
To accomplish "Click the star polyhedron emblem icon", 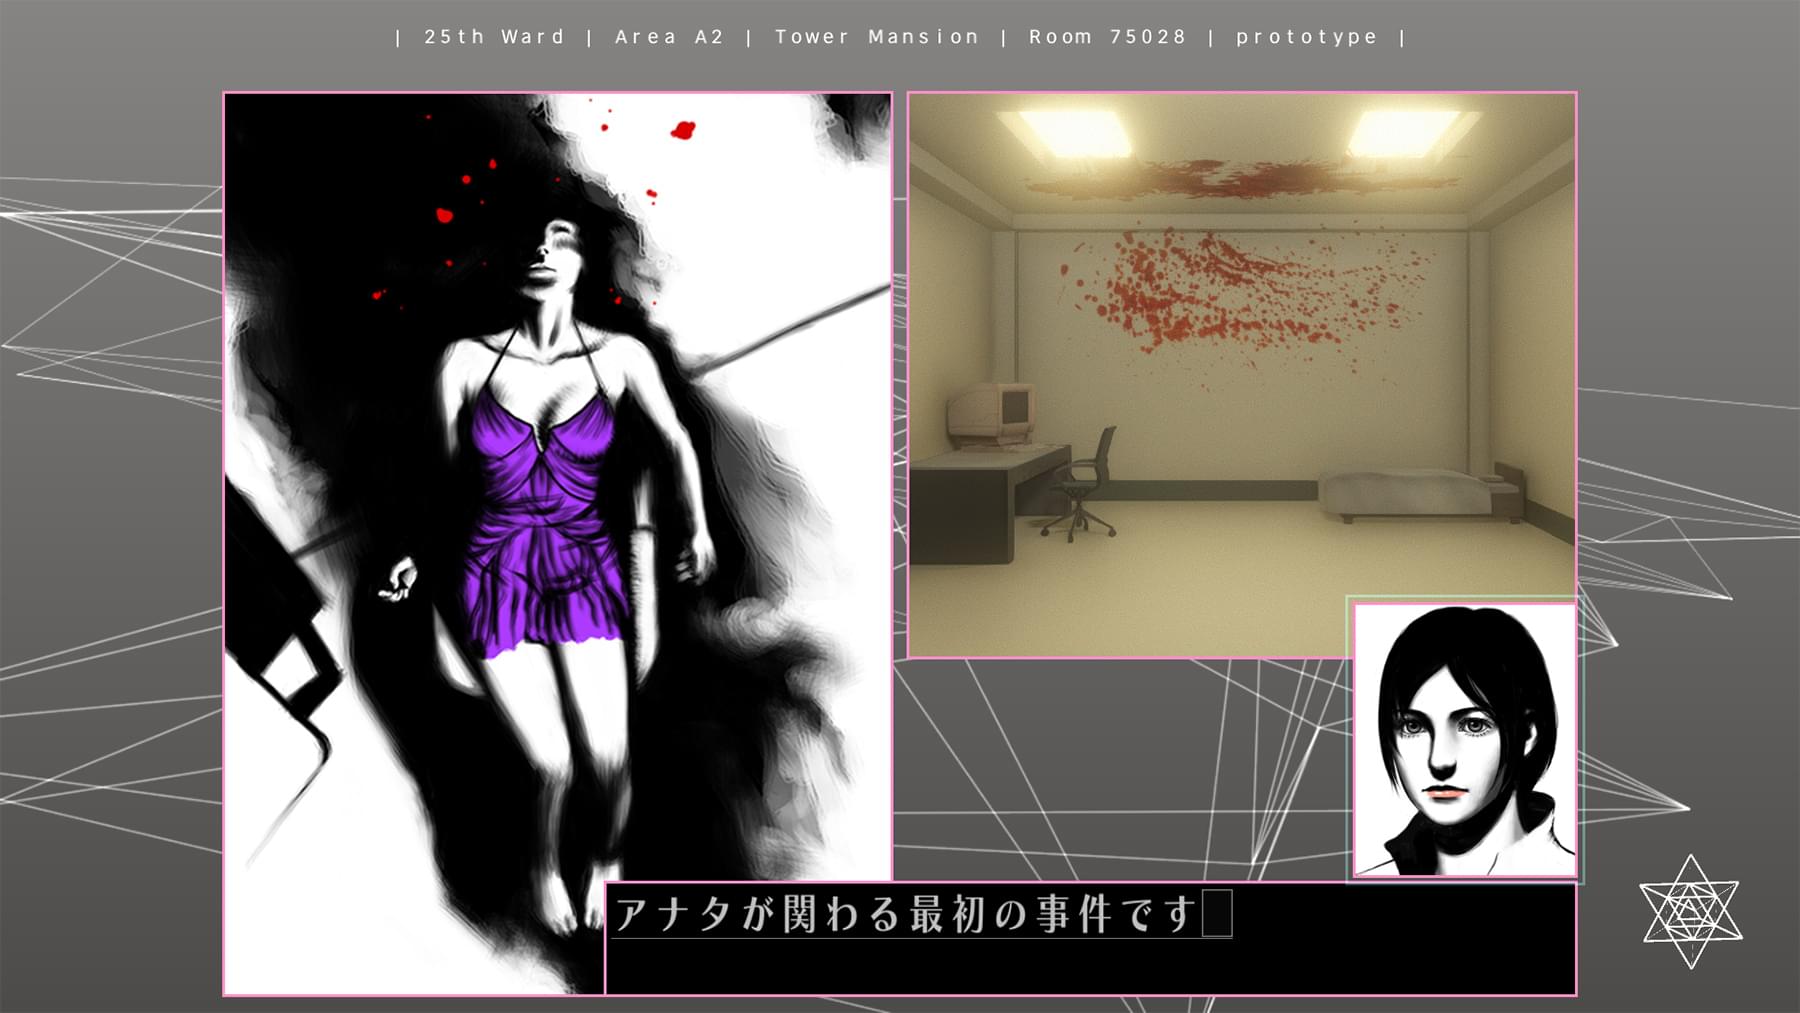I will click(1690, 911).
